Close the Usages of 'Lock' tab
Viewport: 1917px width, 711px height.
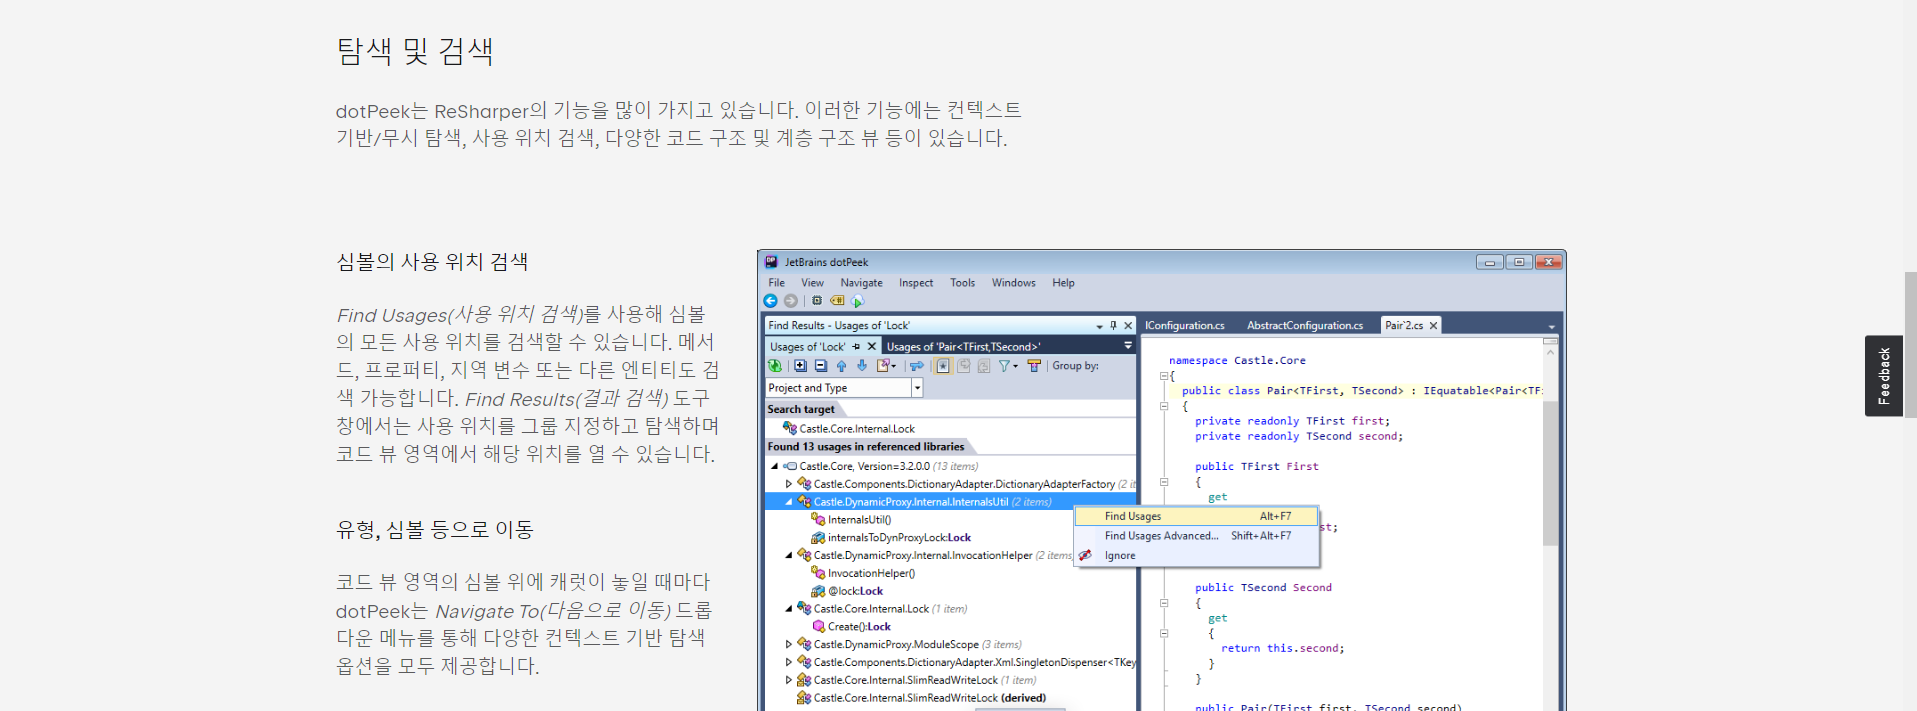[x=871, y=347]
